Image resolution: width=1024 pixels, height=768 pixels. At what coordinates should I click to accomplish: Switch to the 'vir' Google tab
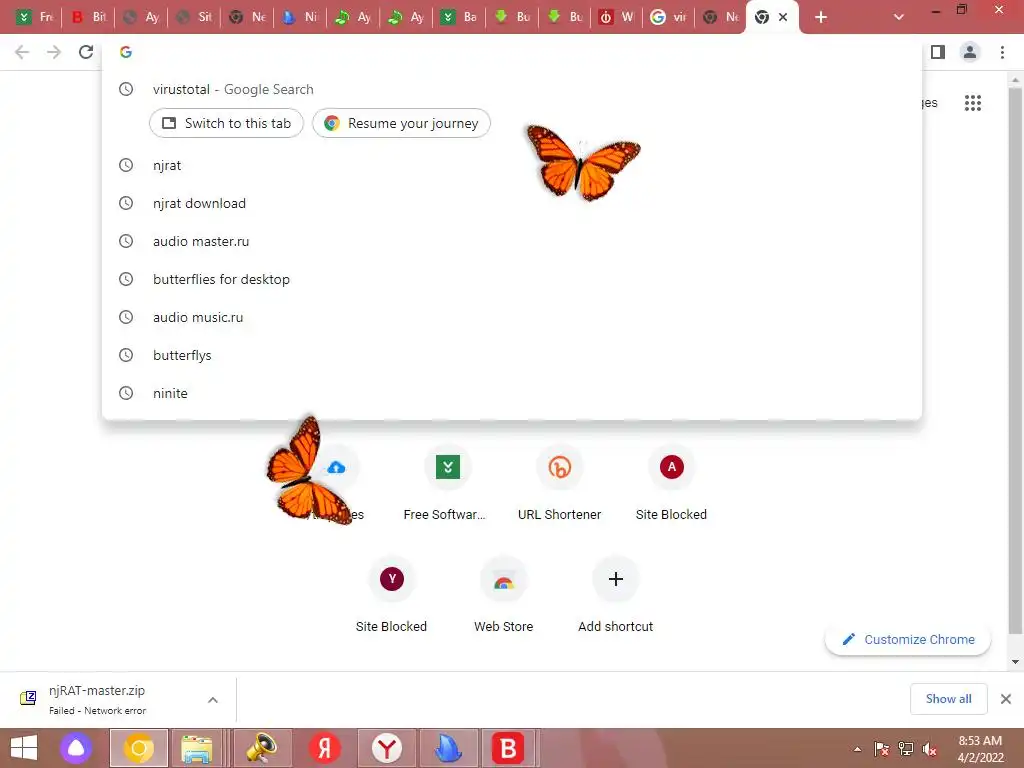pyautogui.click(x=669, y=17)
